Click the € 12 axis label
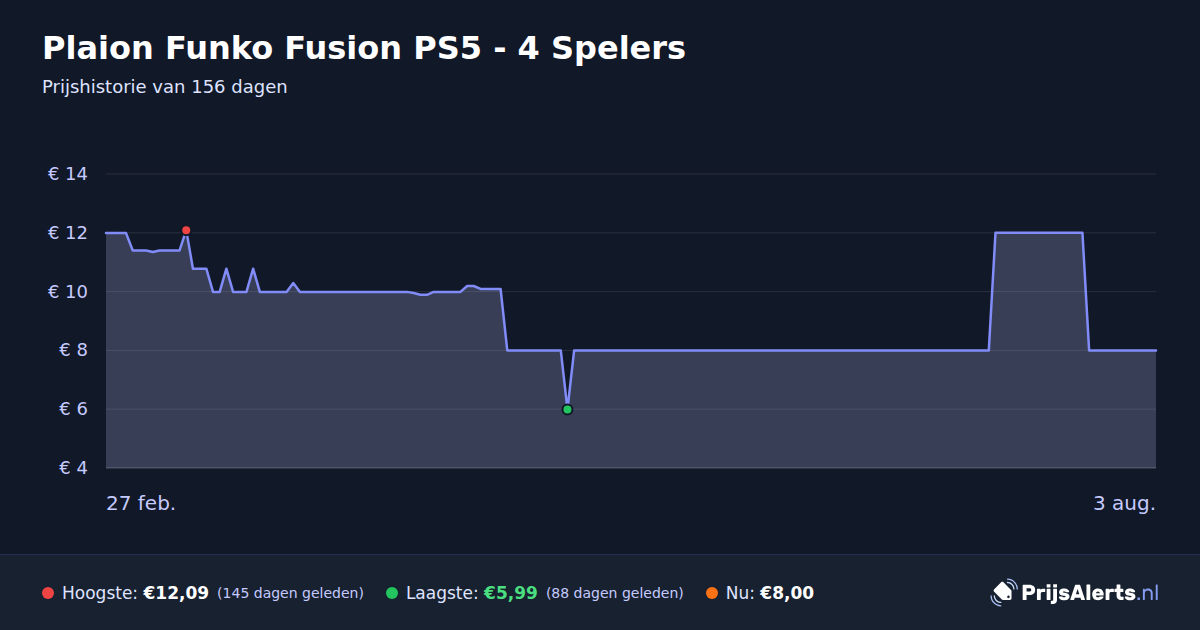Viewport: 1200px width, 630px height. pos(68,233)
